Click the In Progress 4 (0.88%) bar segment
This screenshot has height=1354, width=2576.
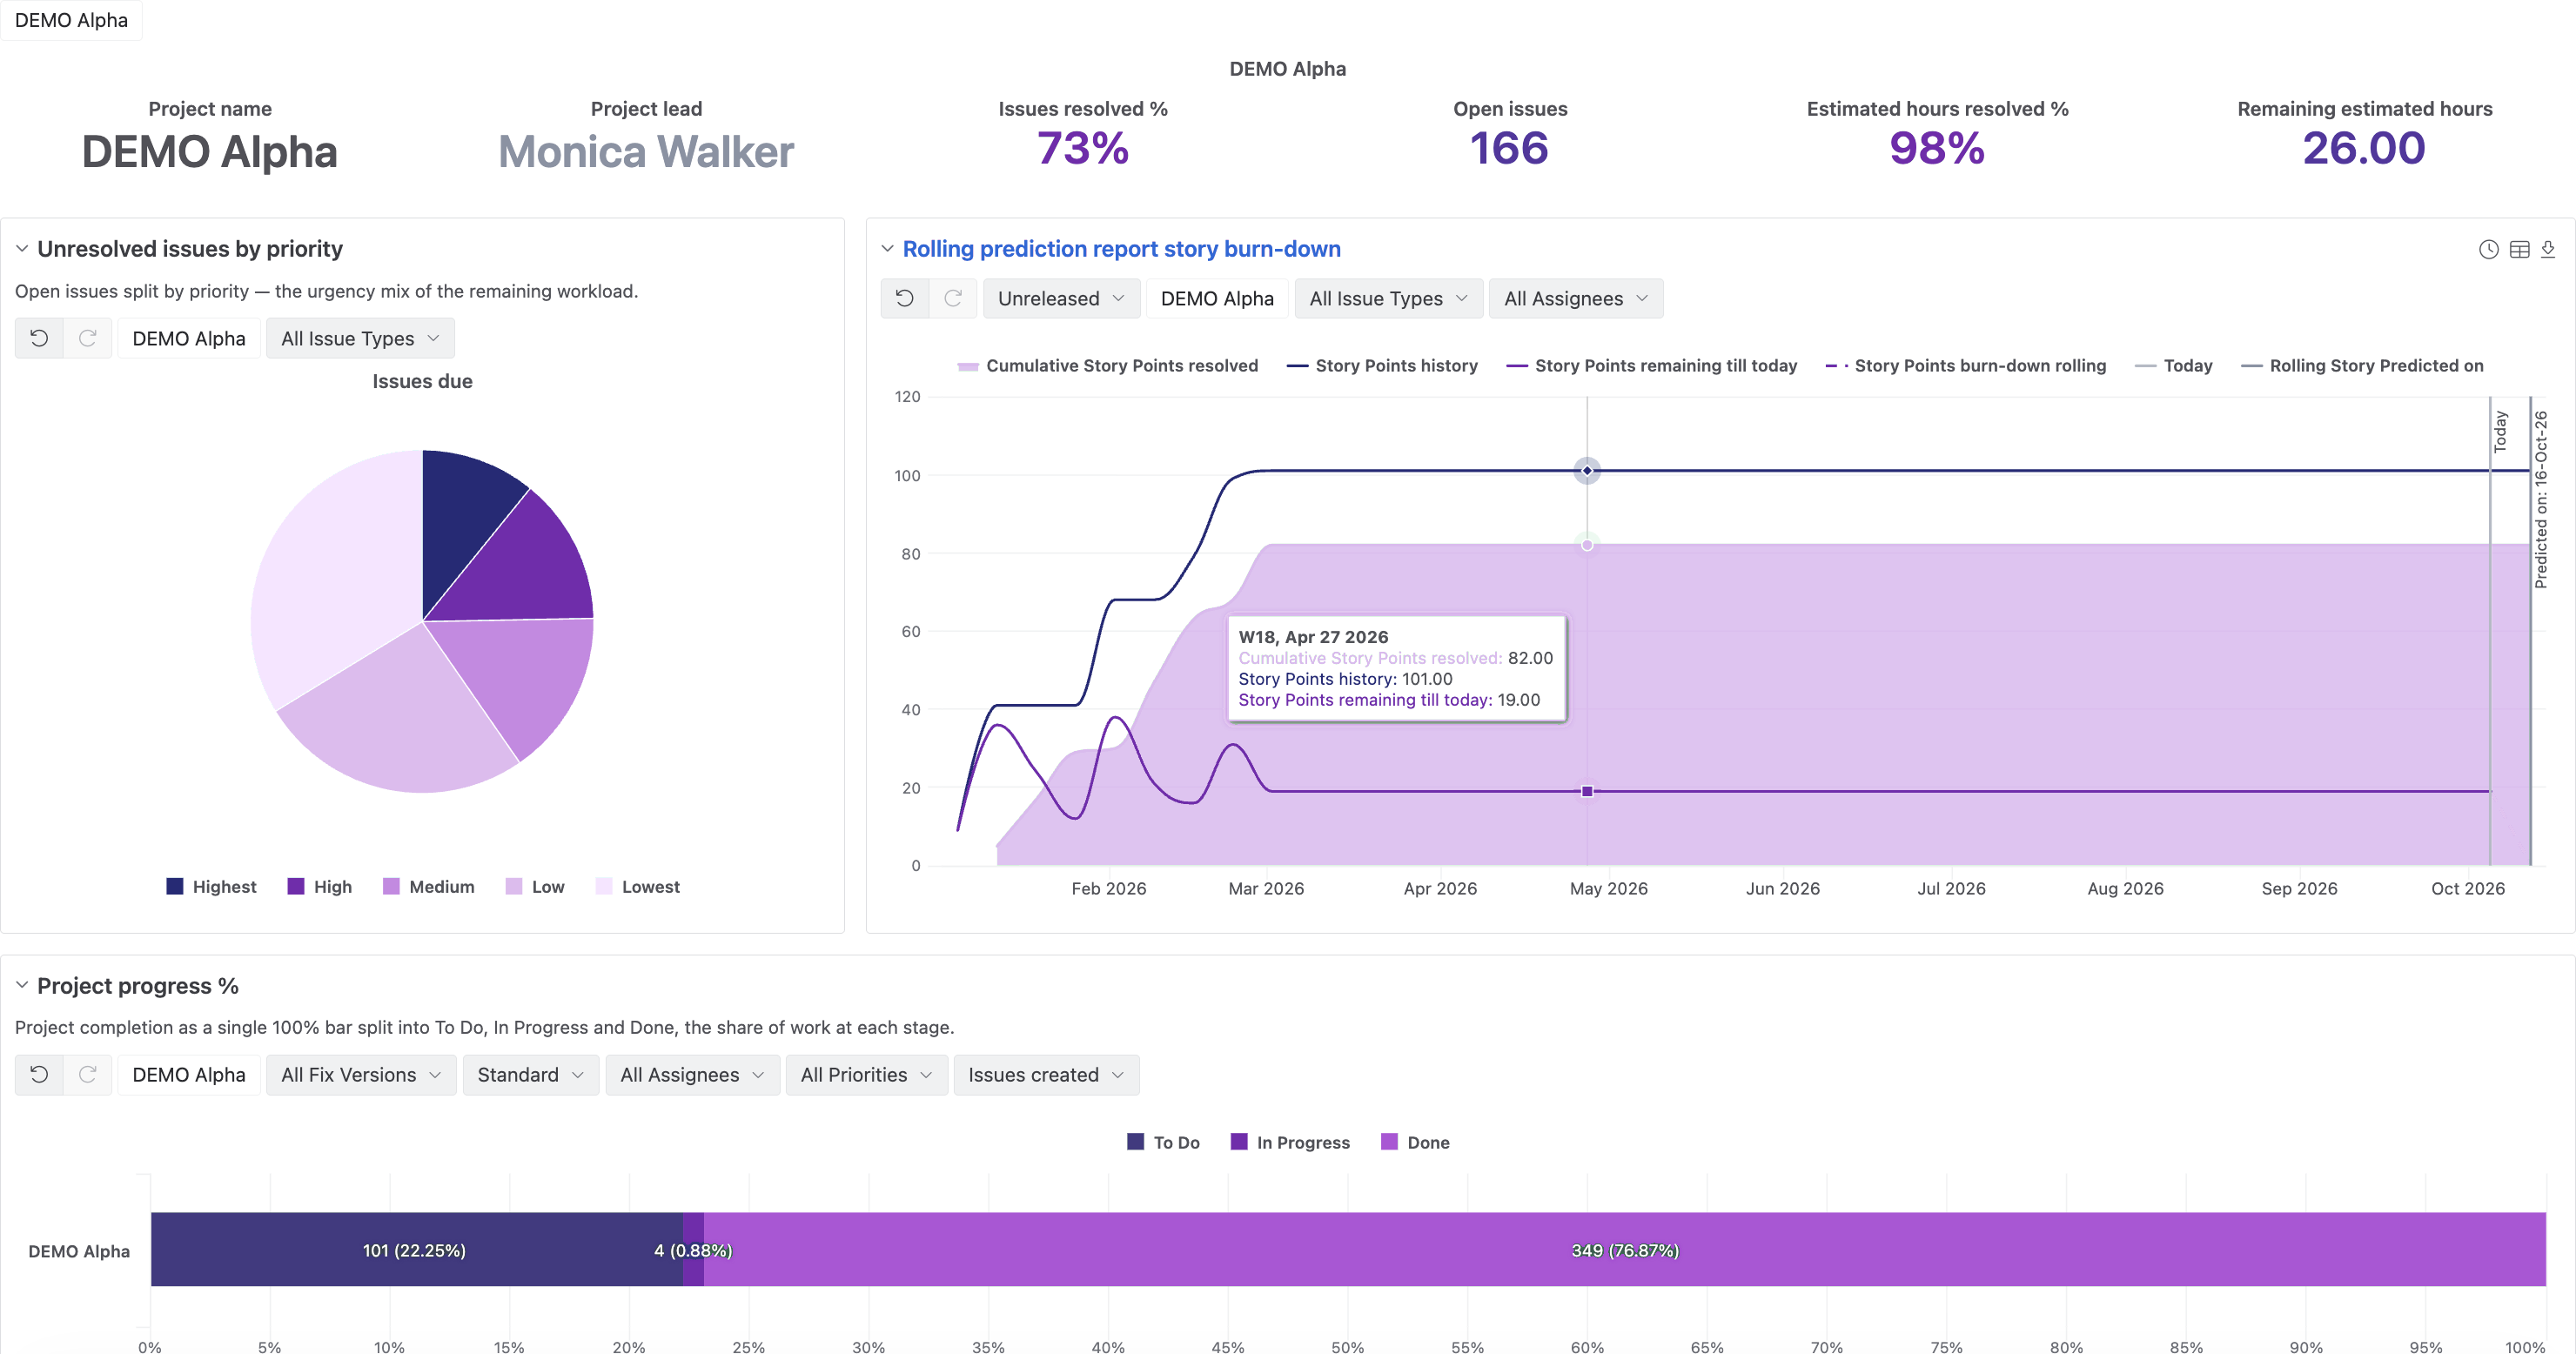(694, 1249)
